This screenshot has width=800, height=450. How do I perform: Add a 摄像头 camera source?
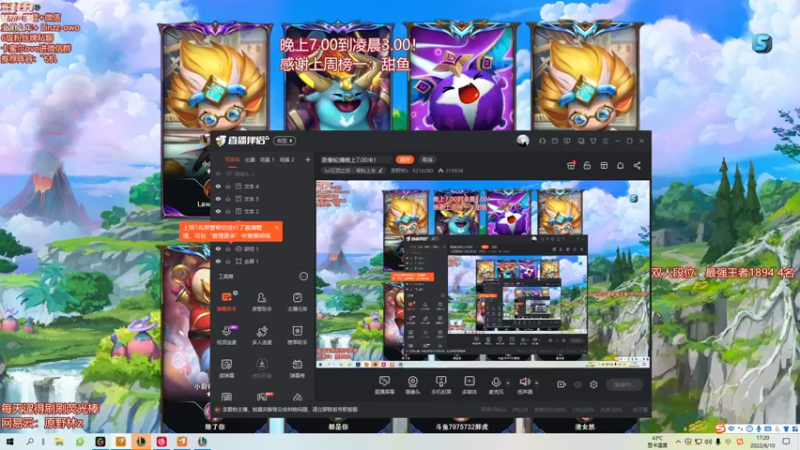point(412,385)
